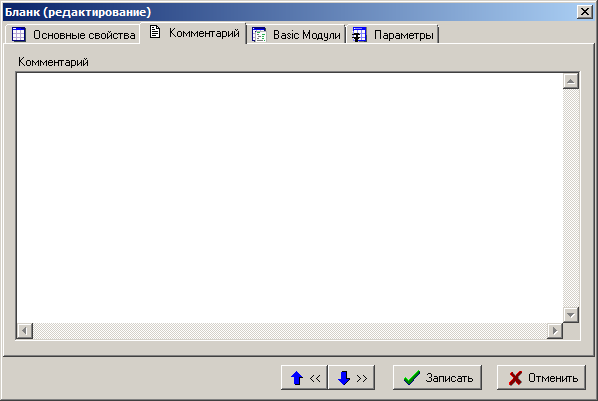The width and height of the screenshot is (598, 401).
Task: Click the grid icon on Основные свойства tab
Action: 18,35
